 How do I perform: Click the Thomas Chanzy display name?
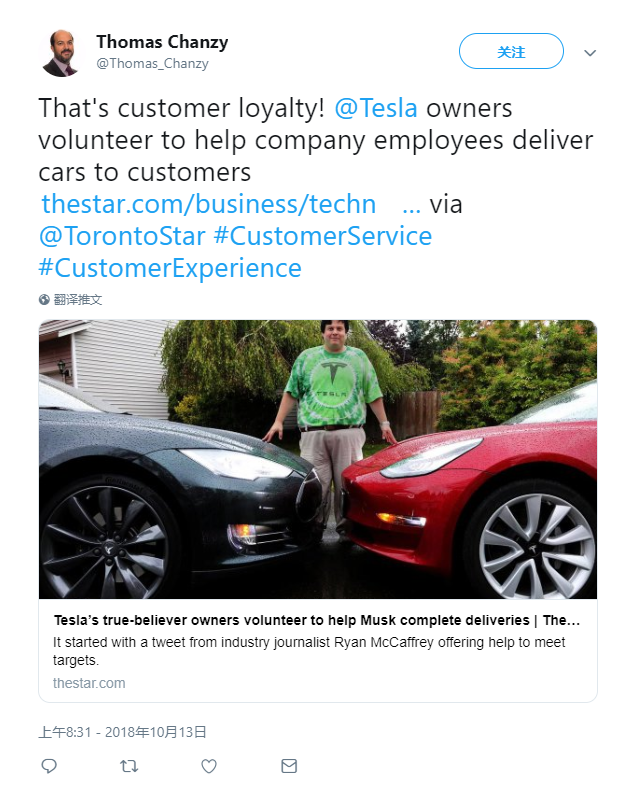(162, 42)
